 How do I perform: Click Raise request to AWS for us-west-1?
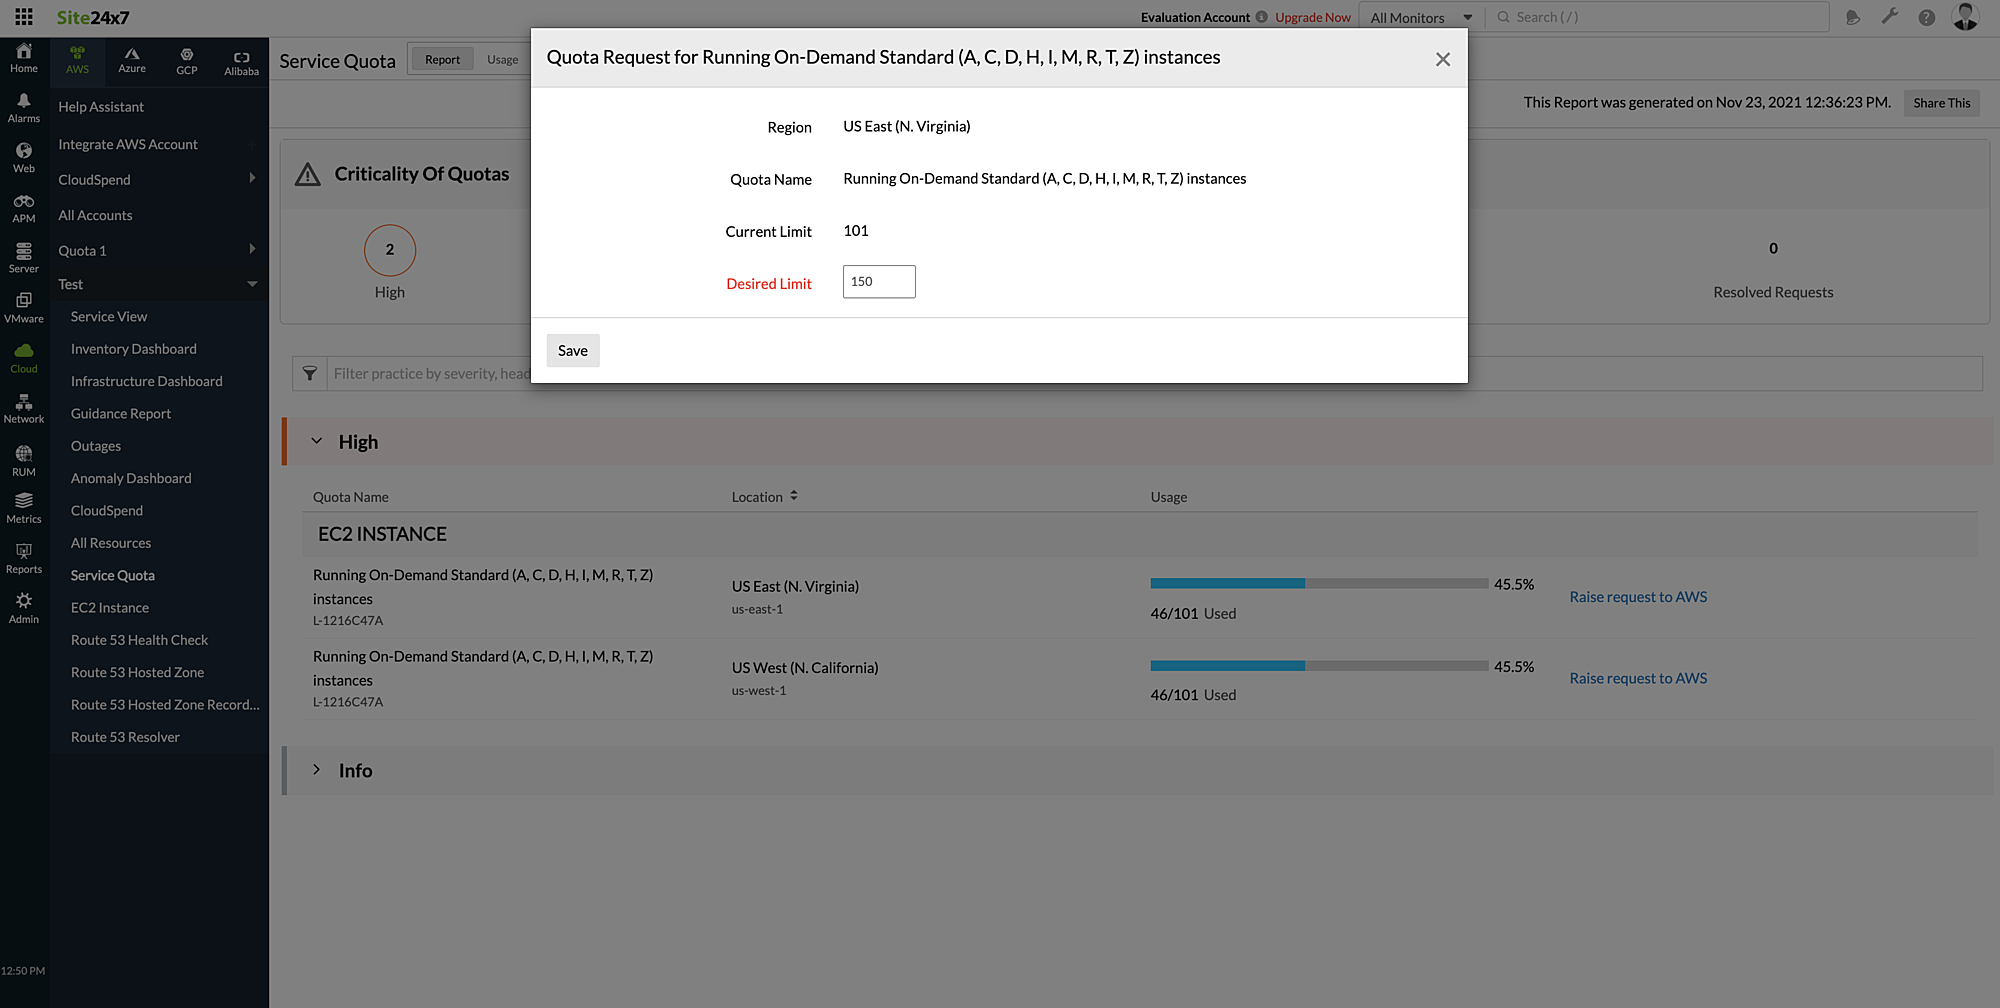pyautogui.click(x=1638, y=678)
